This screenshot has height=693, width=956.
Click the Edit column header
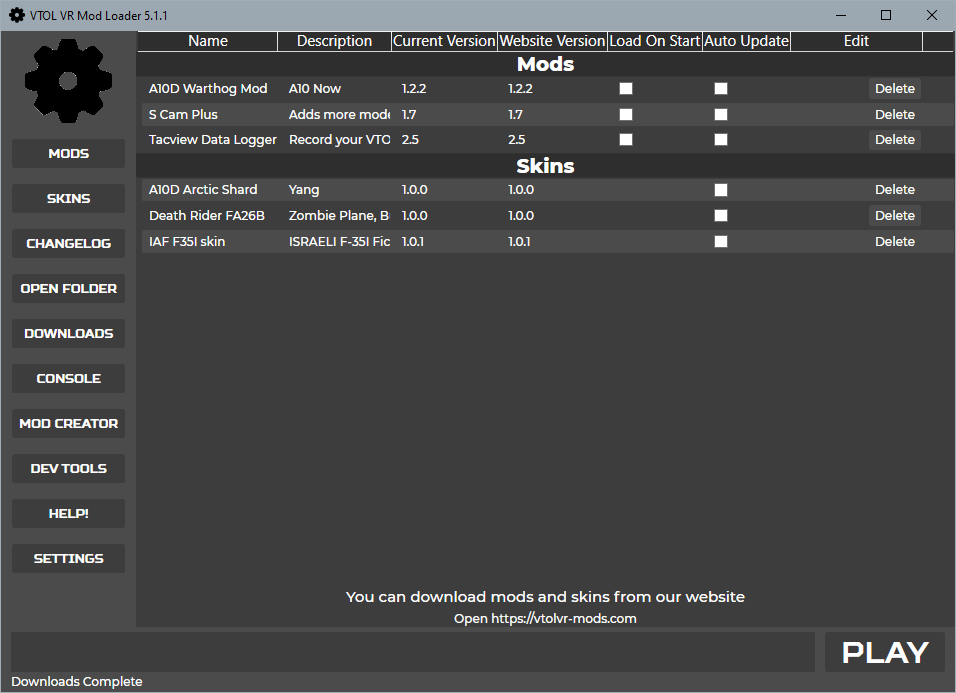pos(856,41)
